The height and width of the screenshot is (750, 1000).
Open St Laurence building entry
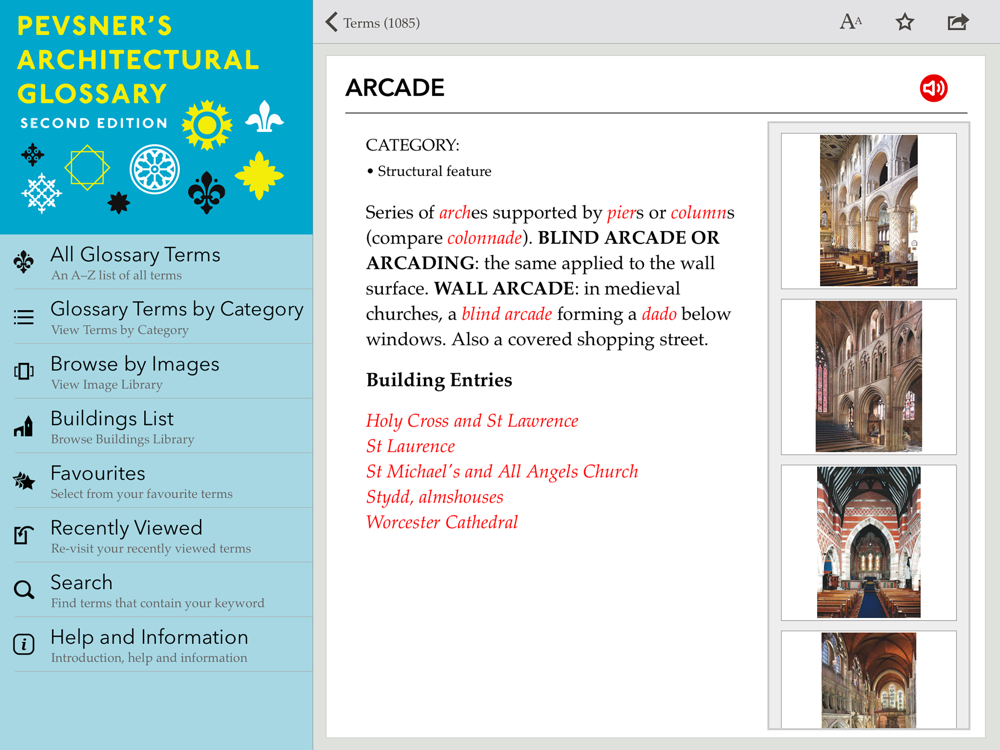coord(410,446)
